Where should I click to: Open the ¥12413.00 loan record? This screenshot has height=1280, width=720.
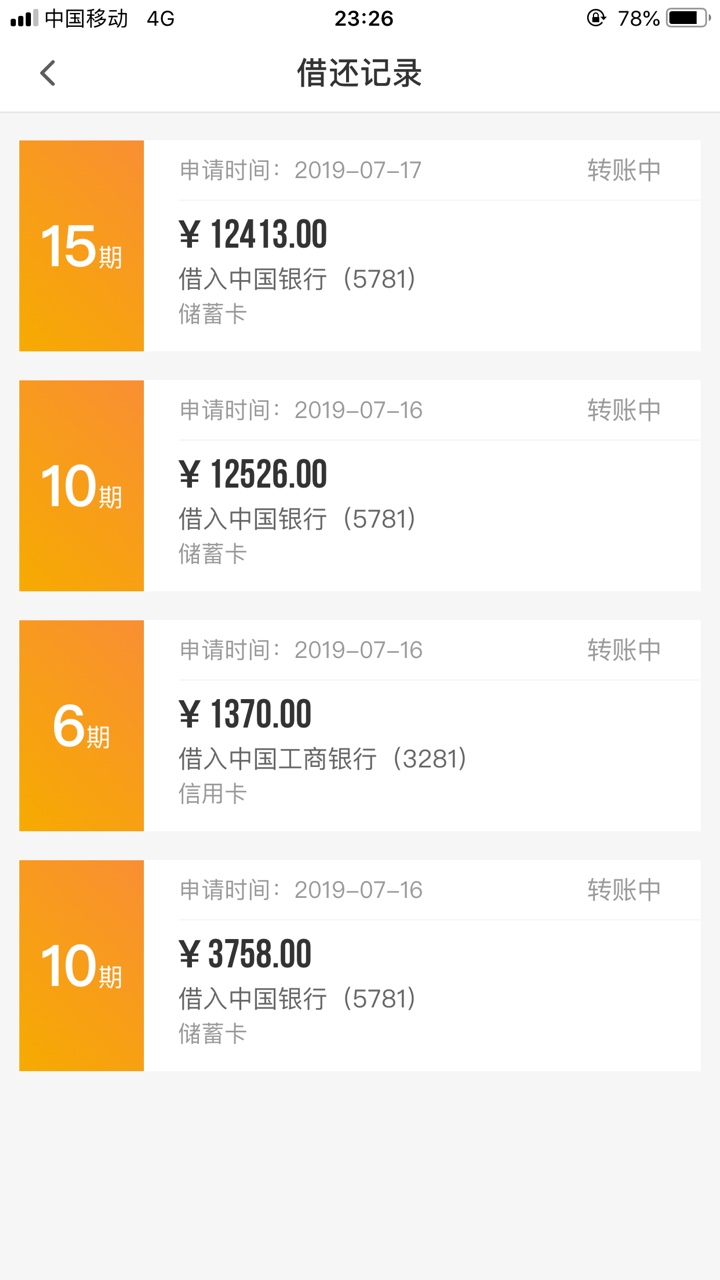(x=360, y=246)
